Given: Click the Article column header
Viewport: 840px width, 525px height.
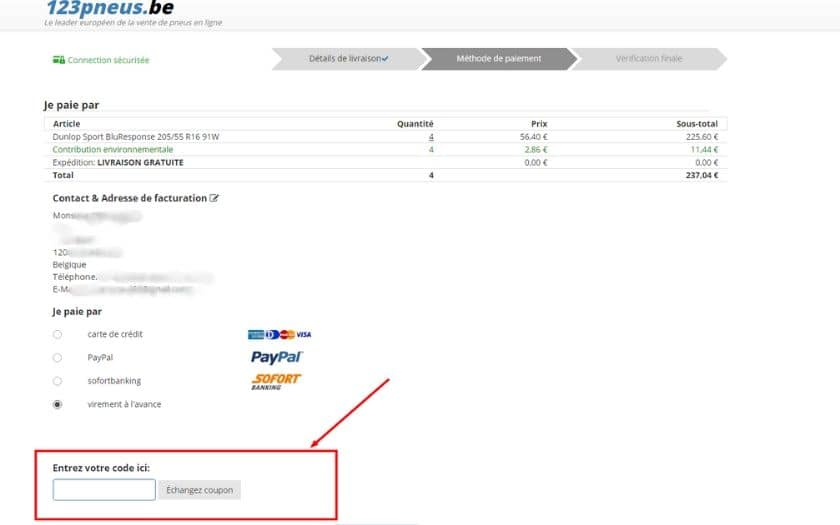Looking at the screenshot, I should coord(66,124).
